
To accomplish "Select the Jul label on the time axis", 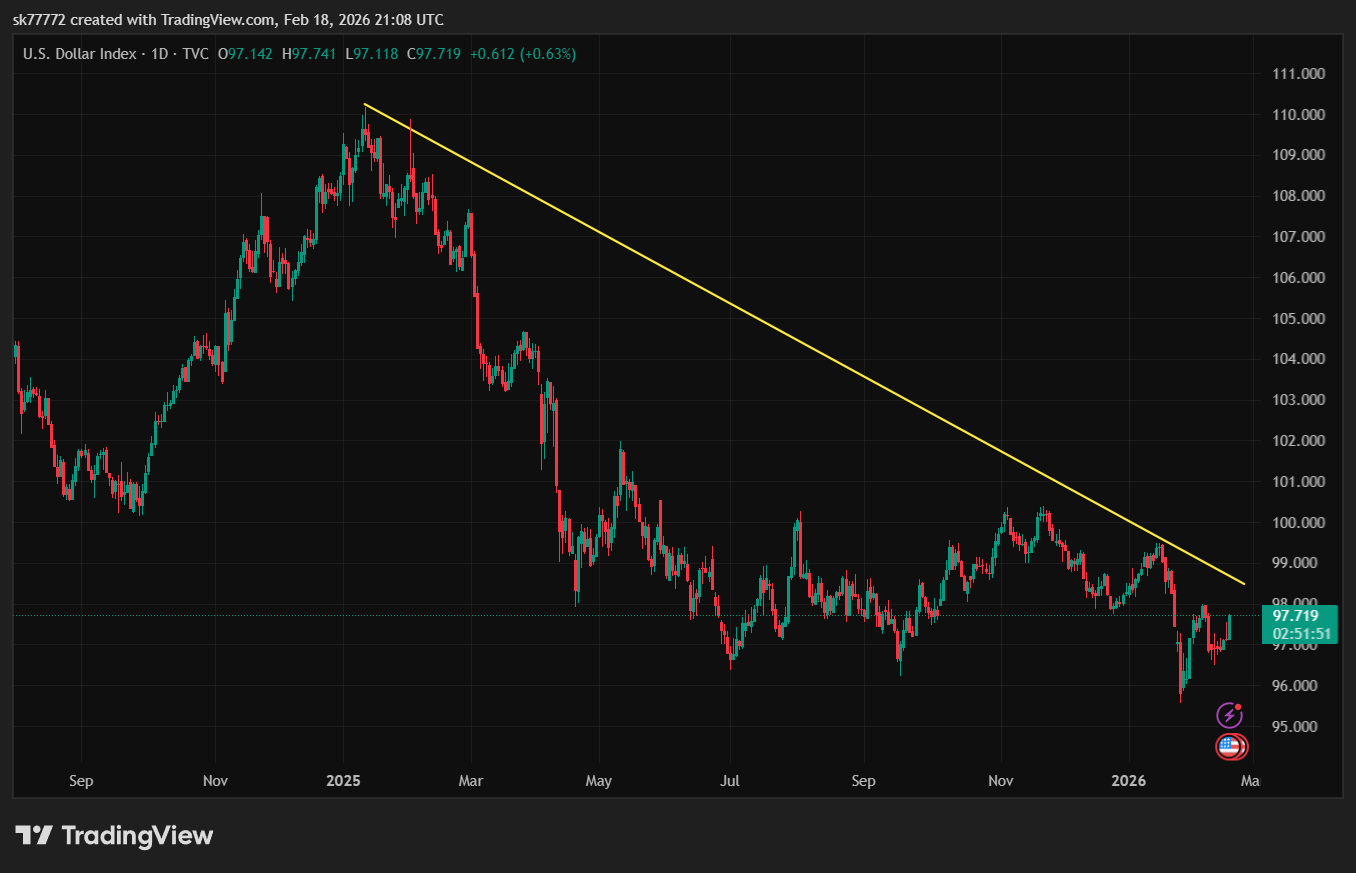I will (730, 780).
